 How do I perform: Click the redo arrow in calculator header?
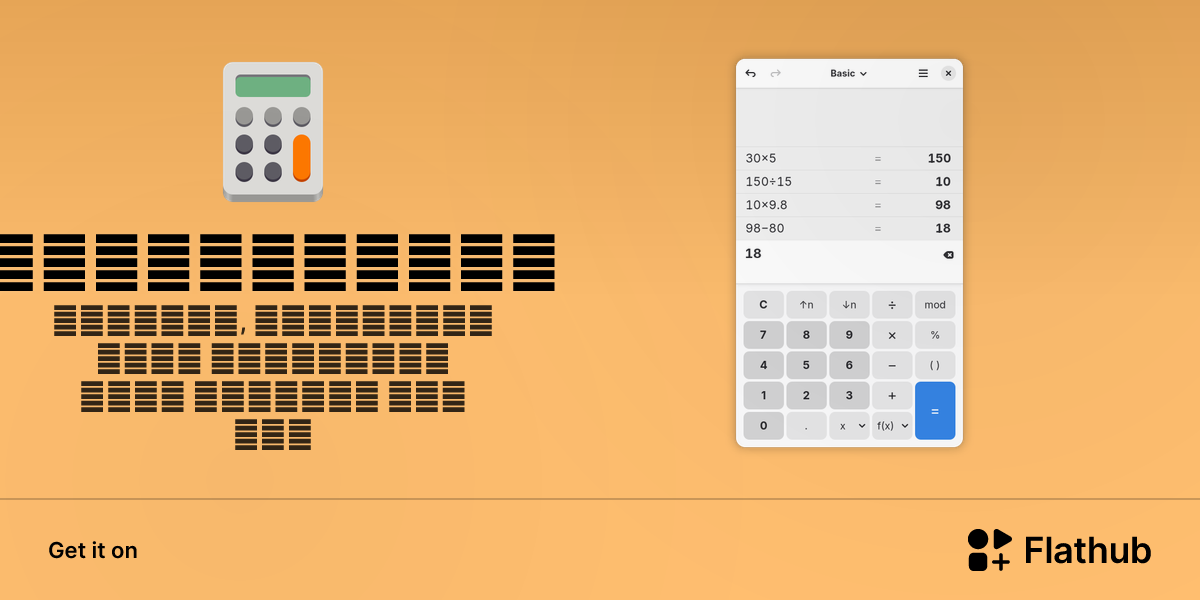[775, 73]
